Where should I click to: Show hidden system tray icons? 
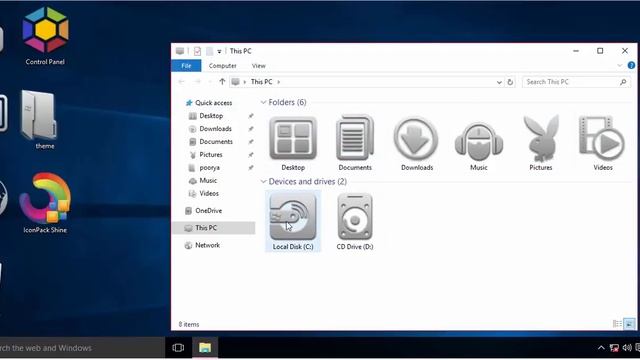(601, 348)
